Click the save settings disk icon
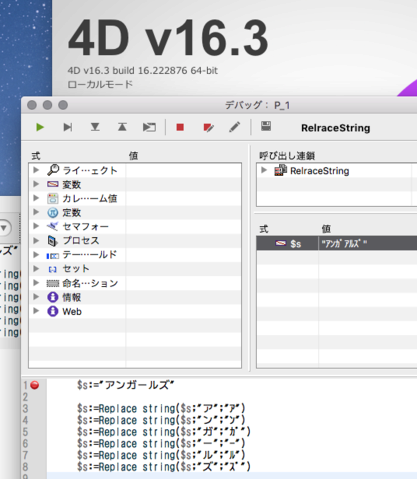 coord(266,126)
